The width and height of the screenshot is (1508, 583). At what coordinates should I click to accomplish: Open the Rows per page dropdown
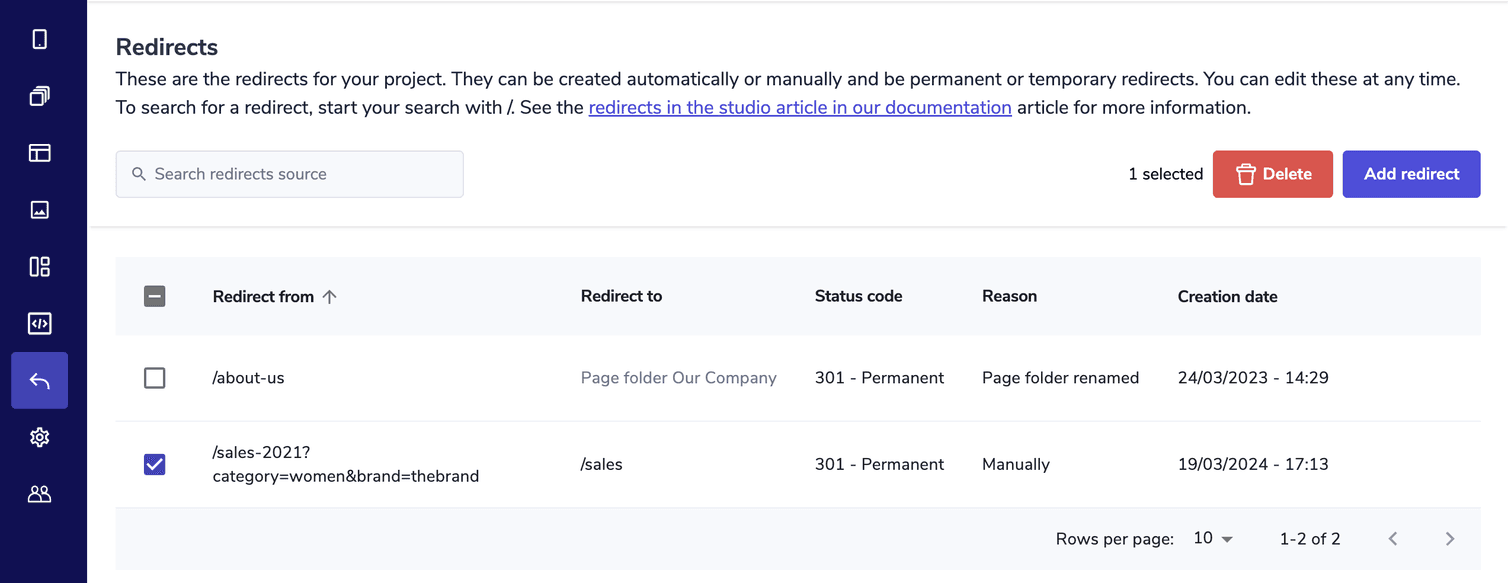1212,538
